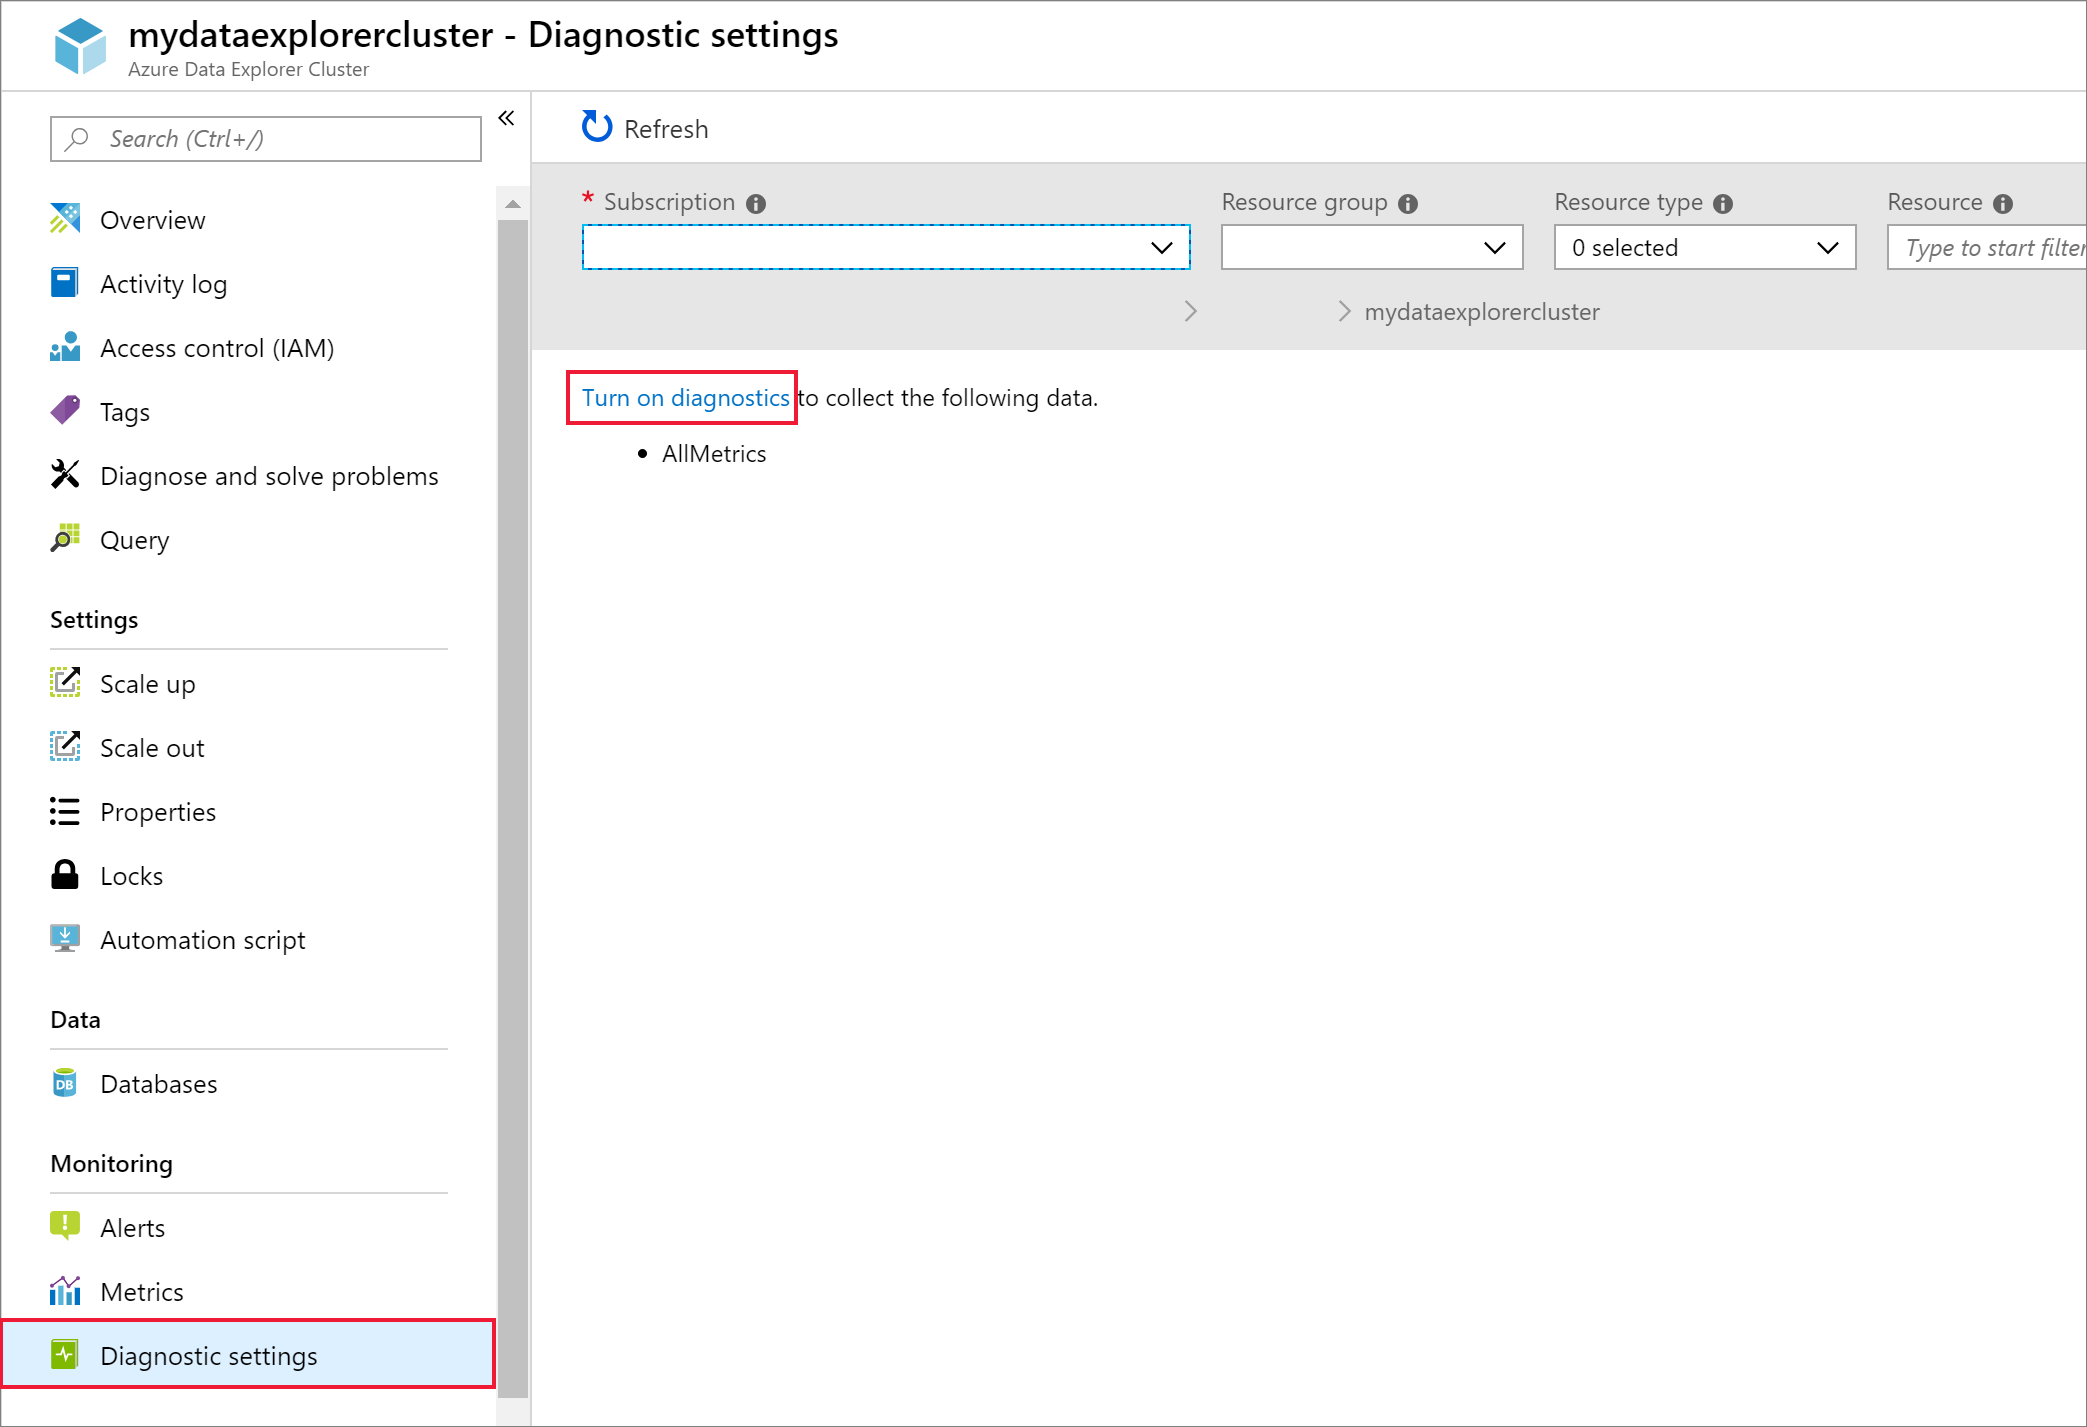Image resolution: width=2087 pixels, height=1427 pixels.
Task: Type in the Resource filter input
Action: (1990, 249)
